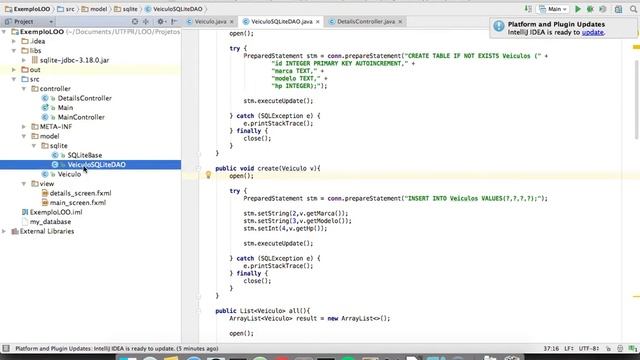The height and width of the screenshot is (360, 640).
Task: Click the intention light bulb in gutter
Action: click(208, 175)
